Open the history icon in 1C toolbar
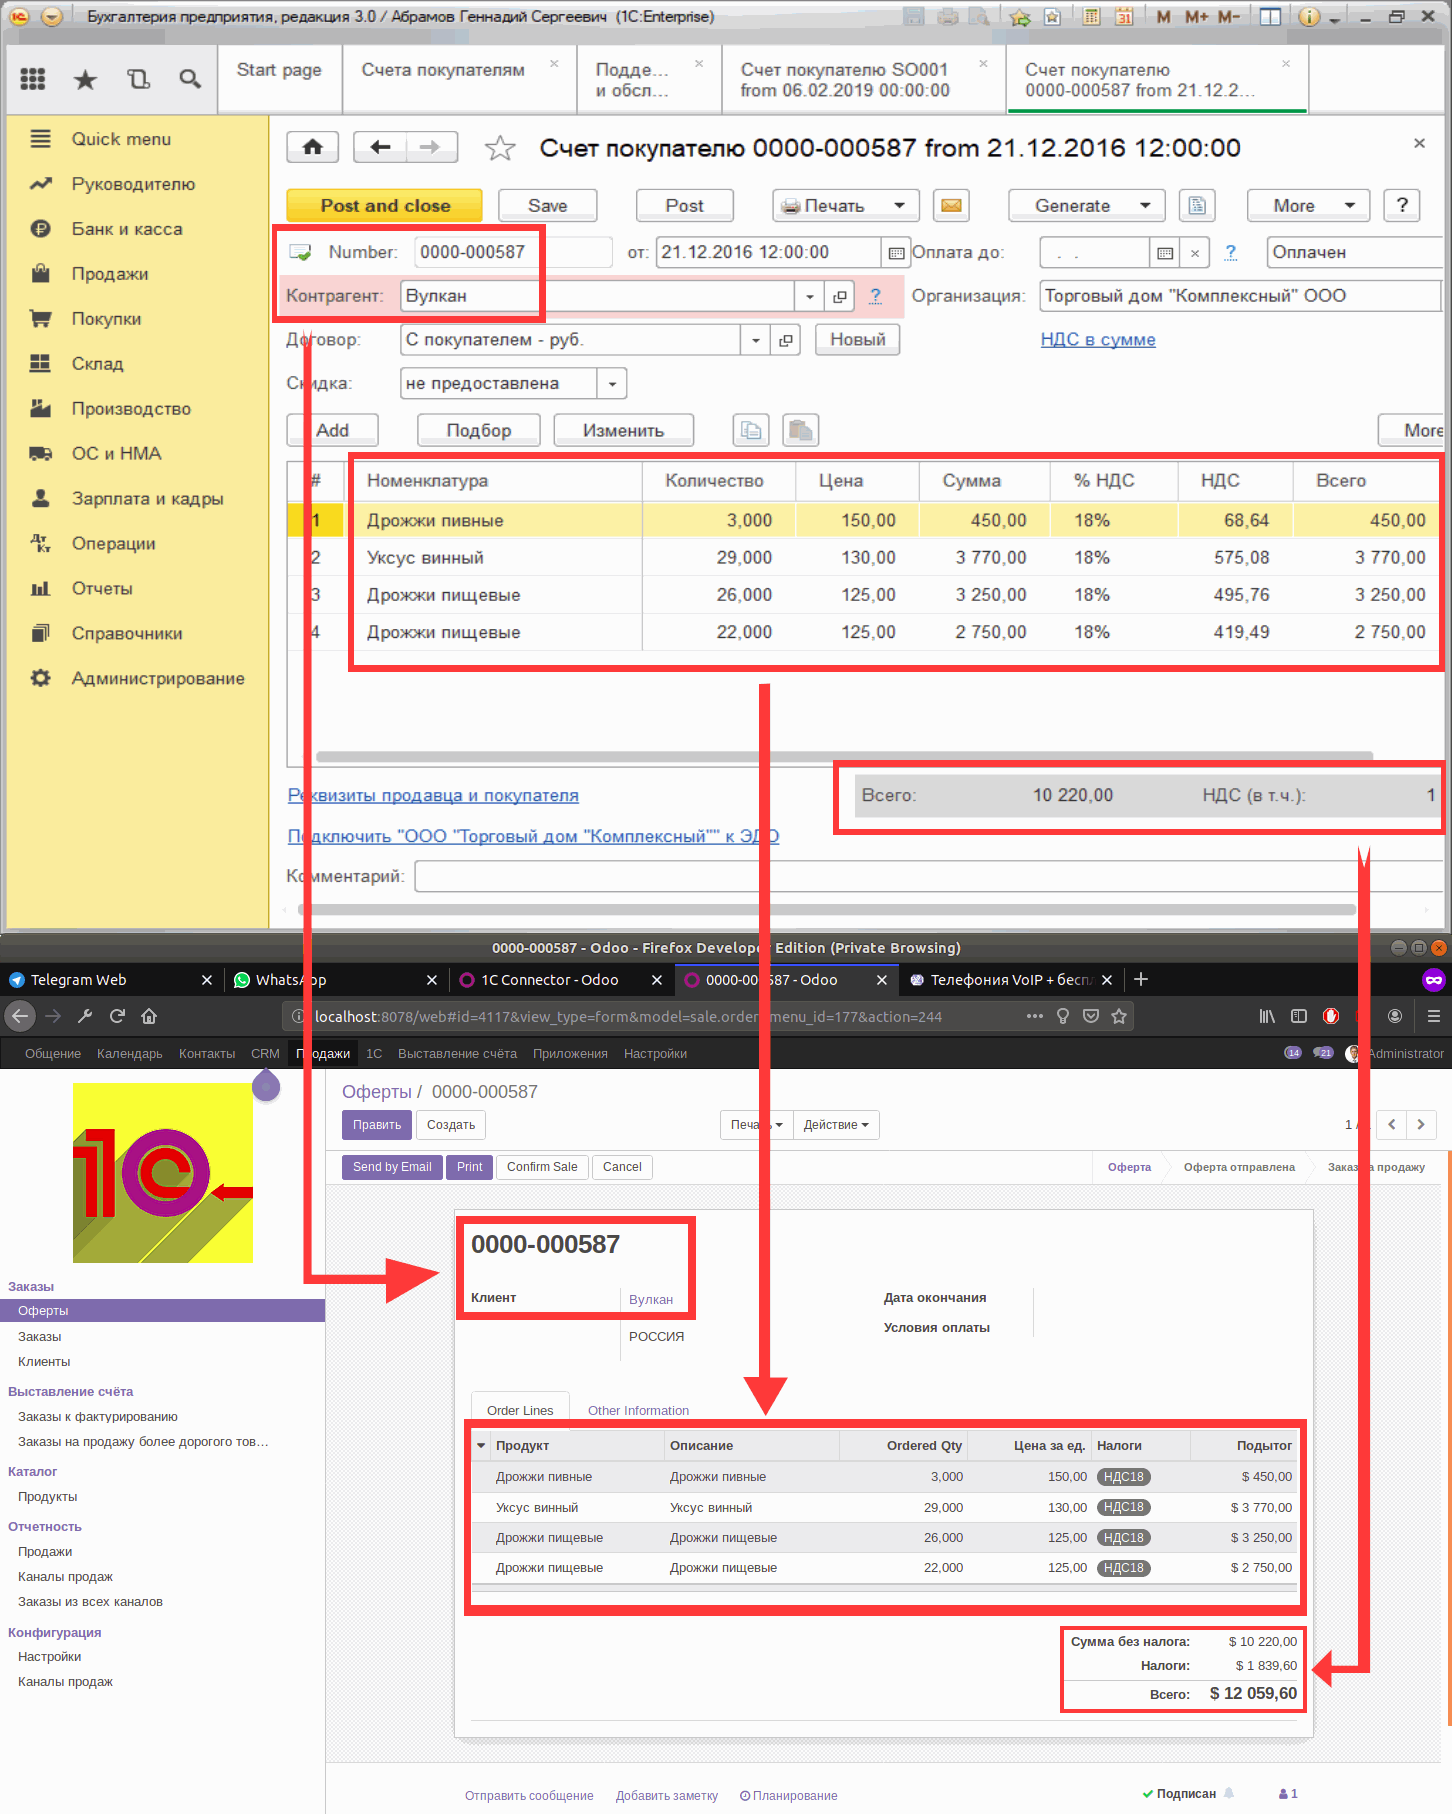Screen dimensions: 1452x1814 138,79
